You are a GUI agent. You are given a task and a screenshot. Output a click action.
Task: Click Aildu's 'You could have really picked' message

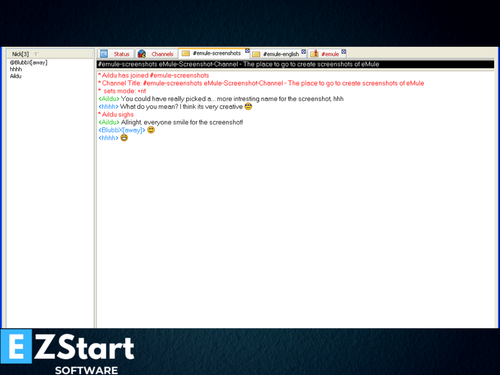221,99
